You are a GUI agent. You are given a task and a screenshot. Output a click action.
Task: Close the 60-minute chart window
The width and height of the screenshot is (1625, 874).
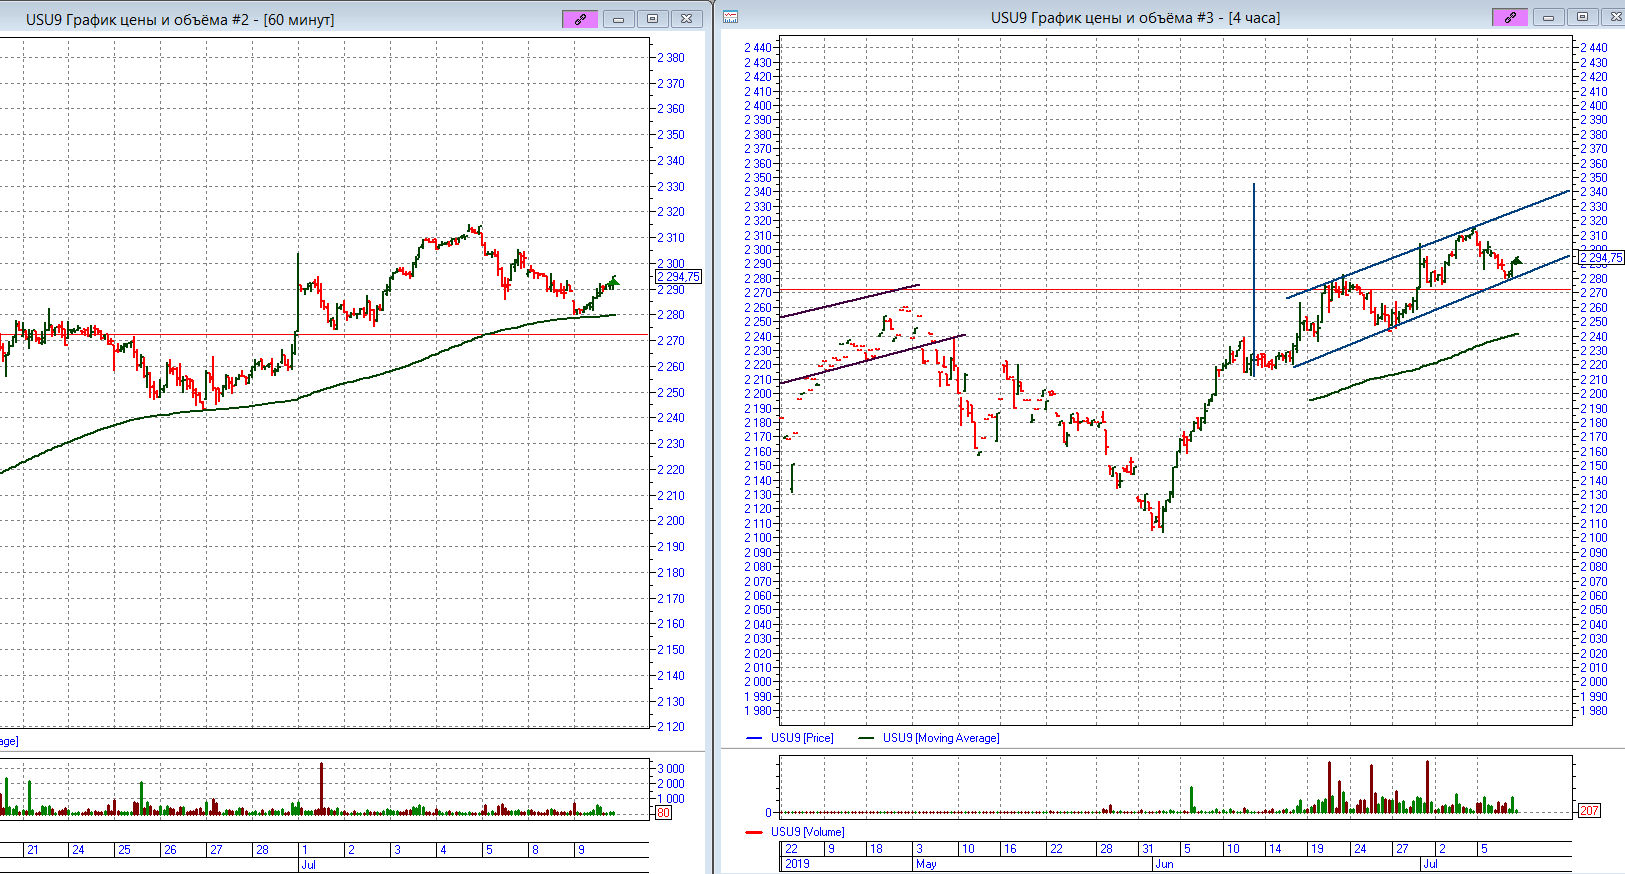(686, 19)
